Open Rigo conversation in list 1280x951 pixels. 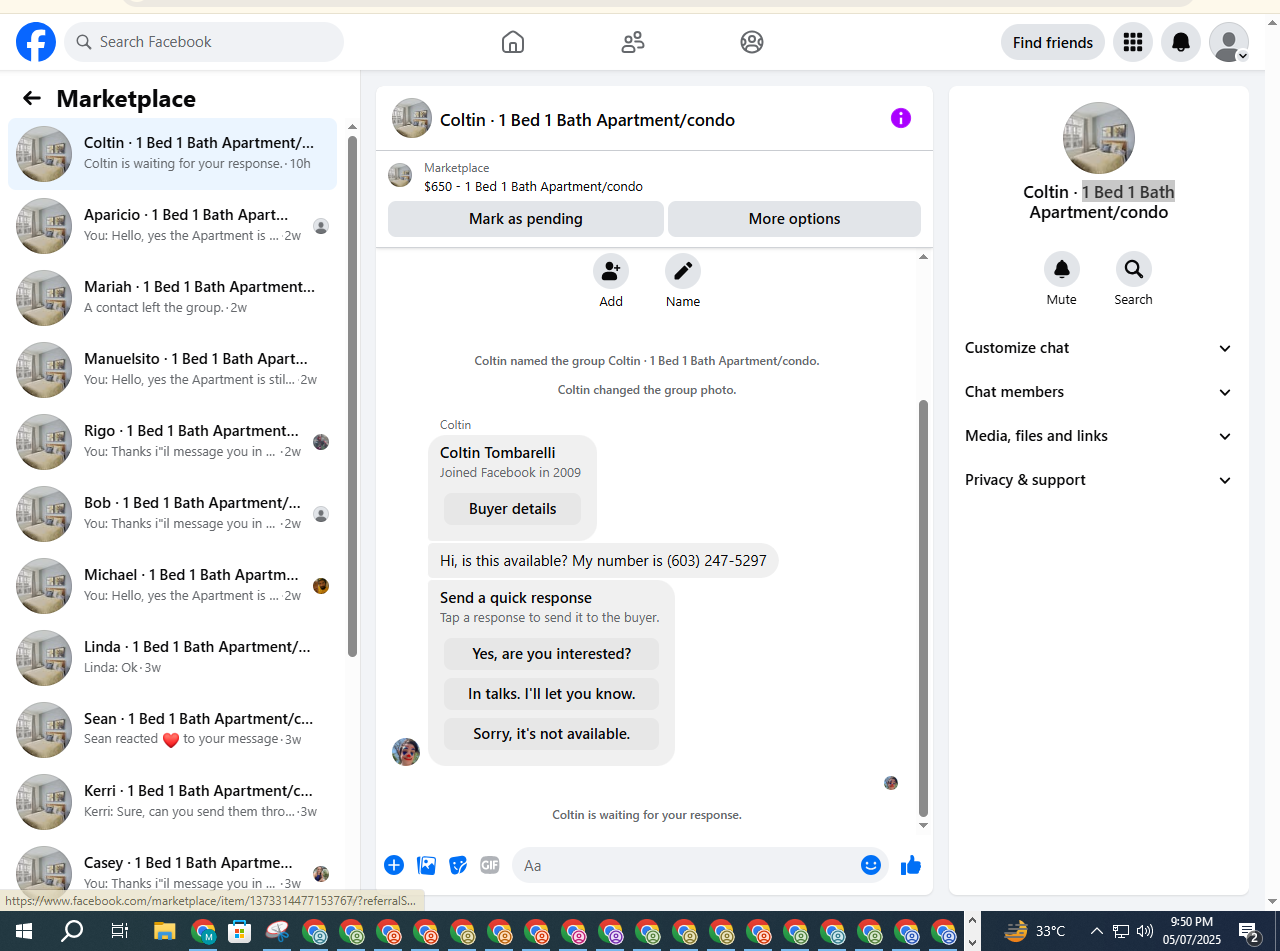click(x=172, y=442)
